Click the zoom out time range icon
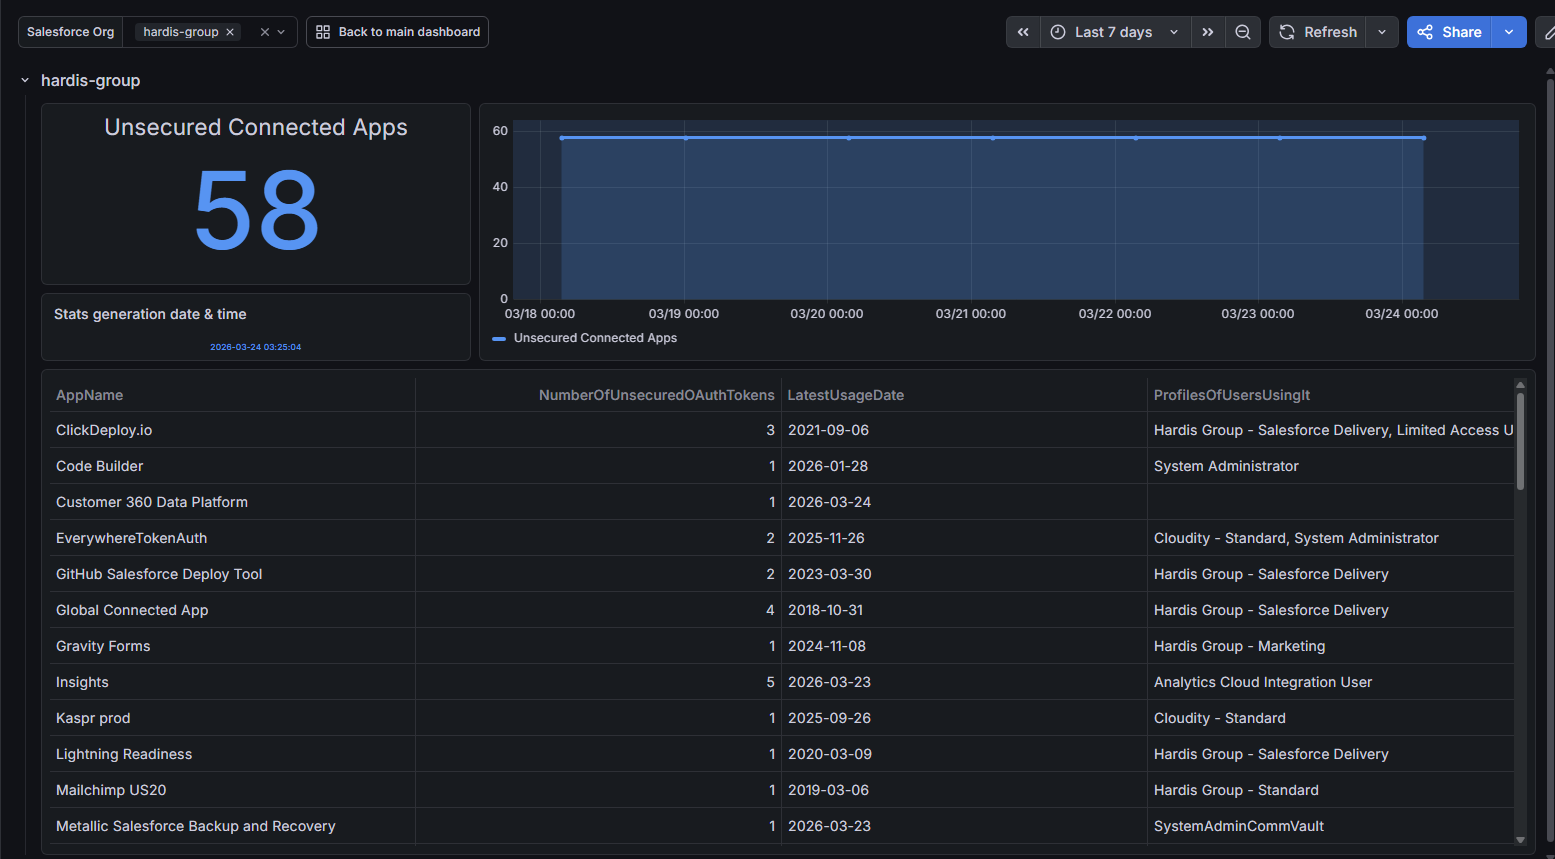Viewport: 1555px width, 859px height. coord(1243,32)
